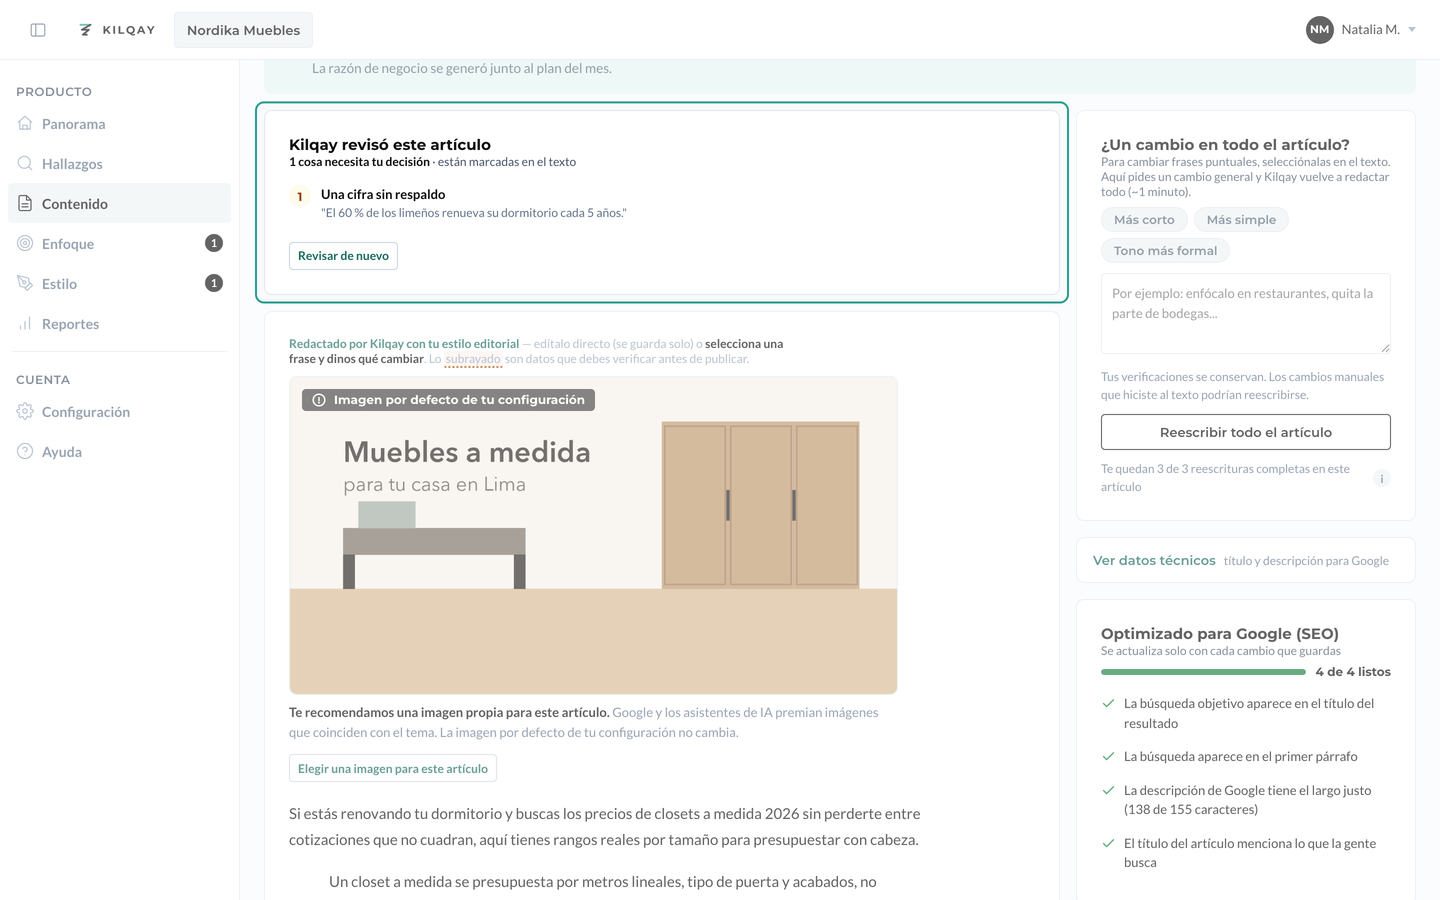Viewport: 1440px width, 900px height.
Task: Toggle the sidebar panel icon
Action: [38, 30]
